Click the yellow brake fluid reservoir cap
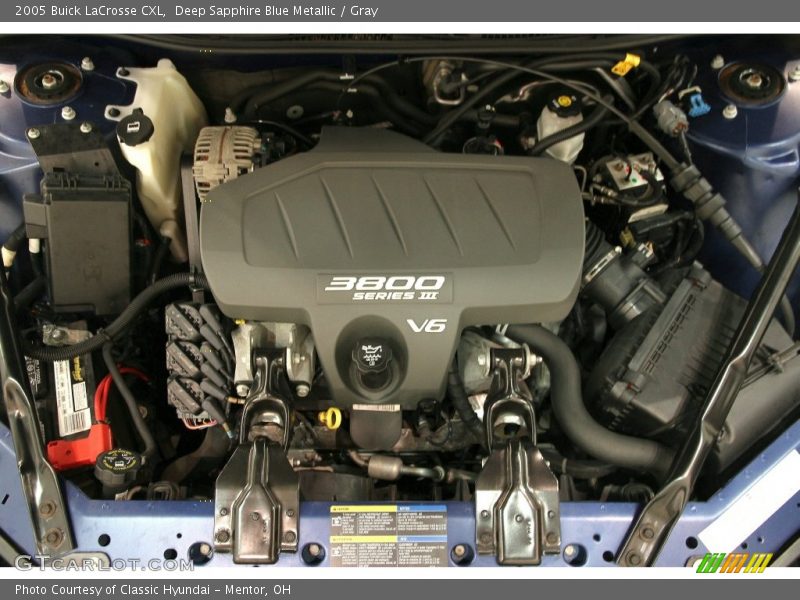Image resolution: width=800 pixels, height=600 pixels. (564, 102)
